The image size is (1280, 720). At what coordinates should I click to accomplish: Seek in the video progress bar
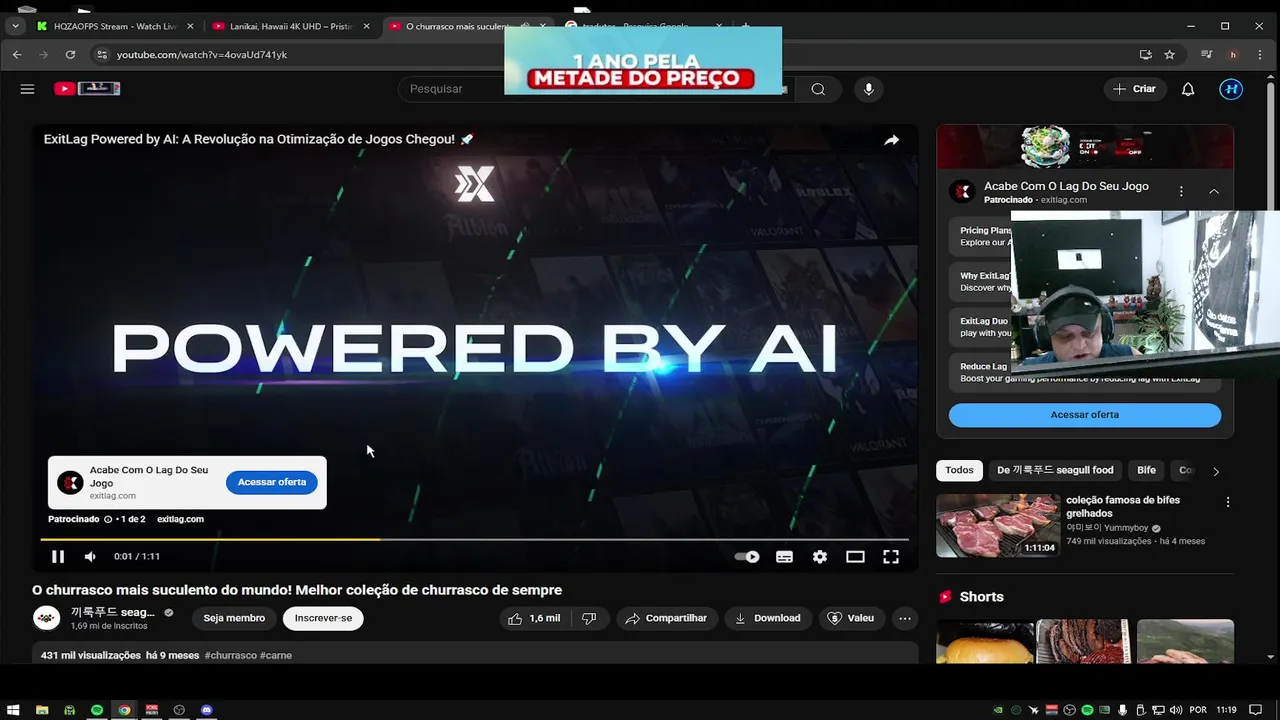[475, 539]
